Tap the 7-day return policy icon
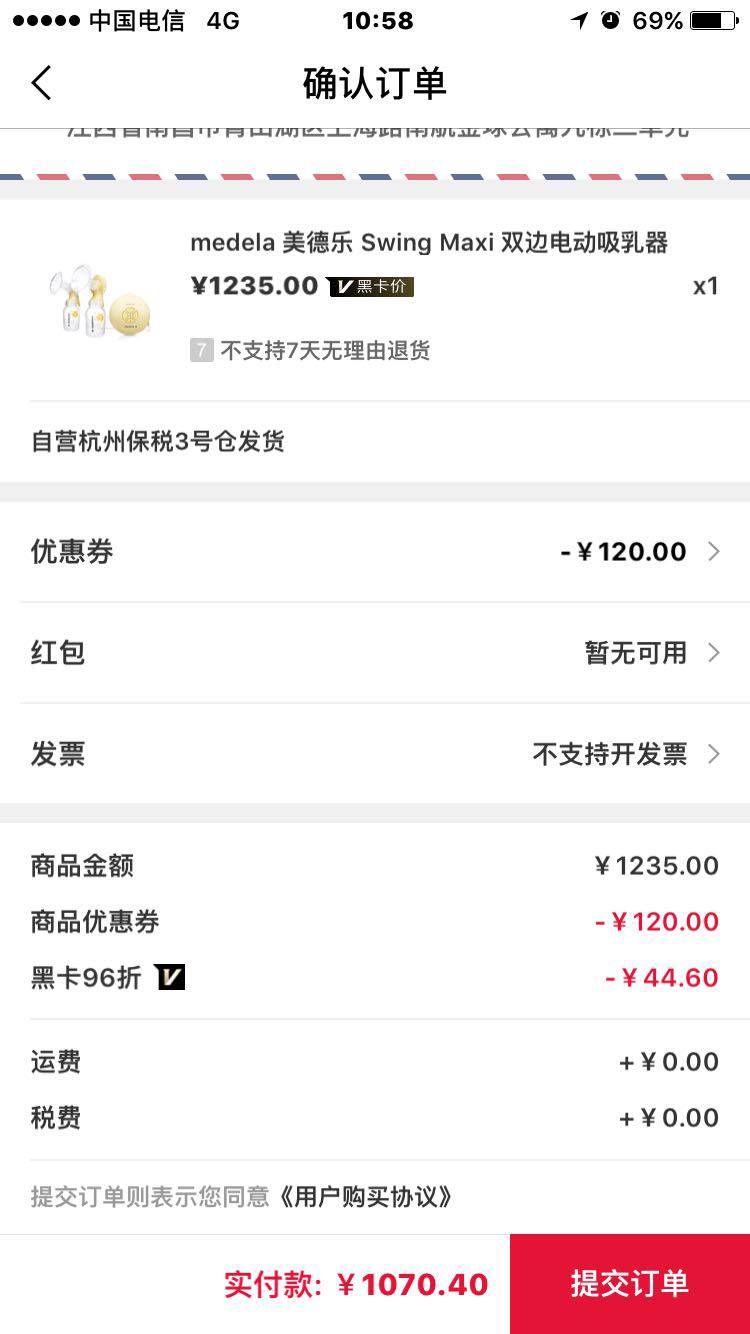The height and width of the screenshot is (1334, 750). [202, 350]
